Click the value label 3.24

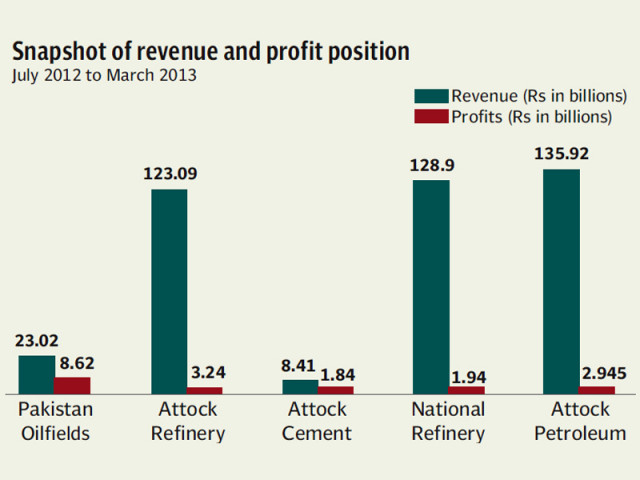(208, 373)
